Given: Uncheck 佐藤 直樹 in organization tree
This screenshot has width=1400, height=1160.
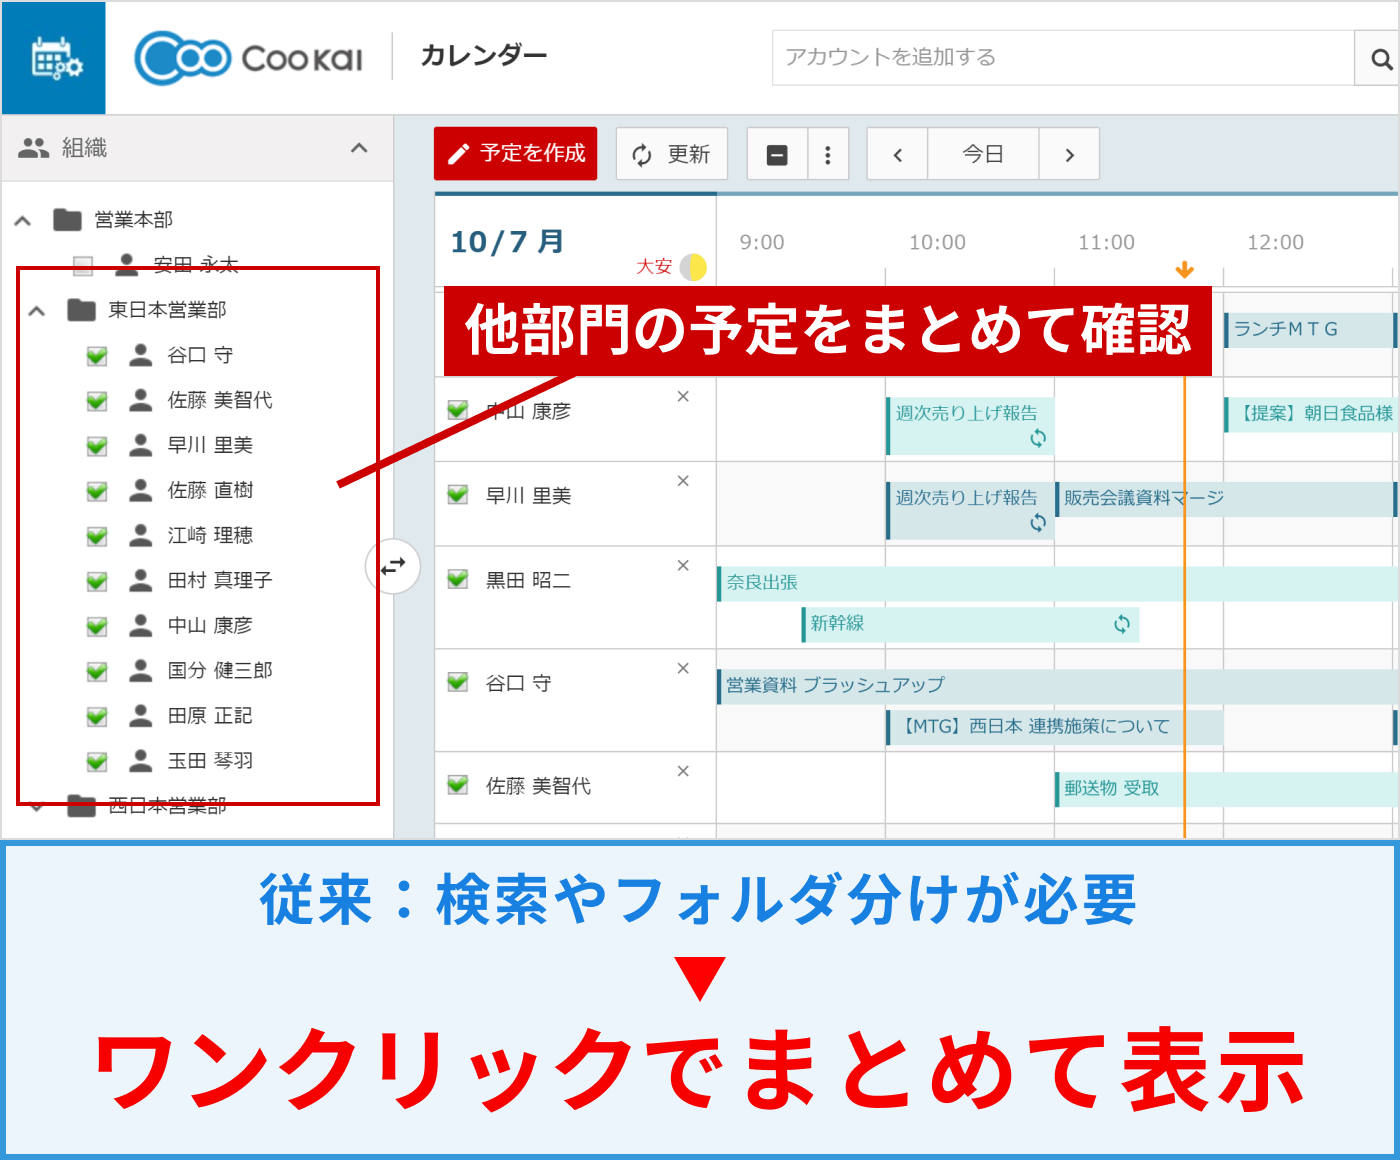Looking at the screenshot, I should (x=97, y=491).
